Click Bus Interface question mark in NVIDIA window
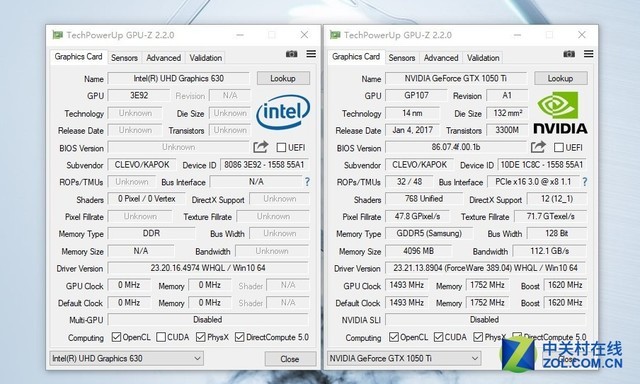The height and width of the screenshot is (384, 640). 584,182
